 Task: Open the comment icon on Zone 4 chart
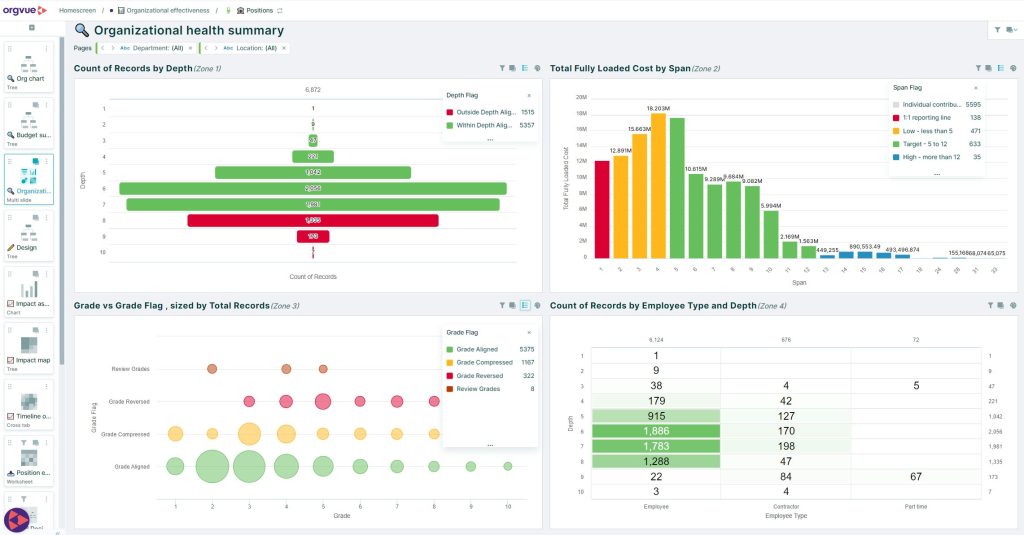point(1001,305)
